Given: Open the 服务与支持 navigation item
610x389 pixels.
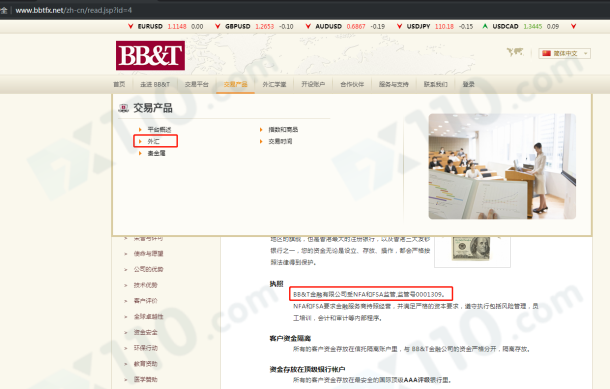Looking at the screenshot, I should (394, 84).
